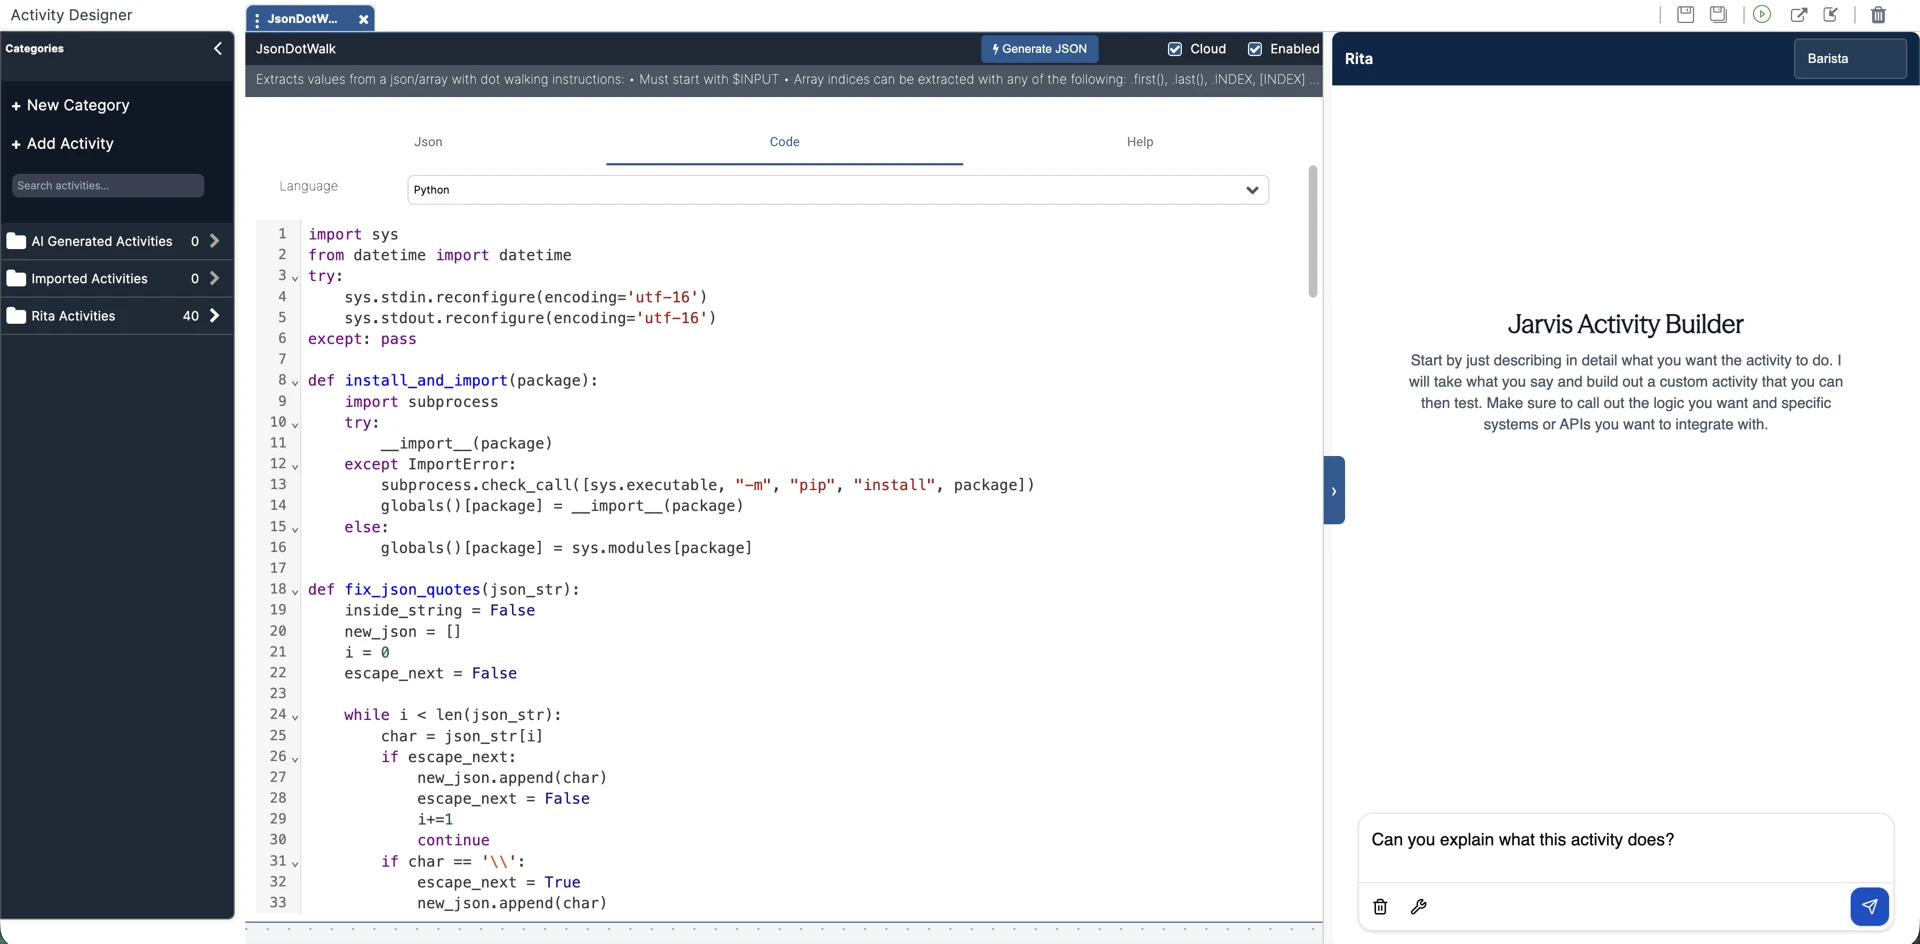The width and height of the screenshot is (1920, 944).
Task: Click the plus icon next to Add Activity
Action: pos(16,144)
